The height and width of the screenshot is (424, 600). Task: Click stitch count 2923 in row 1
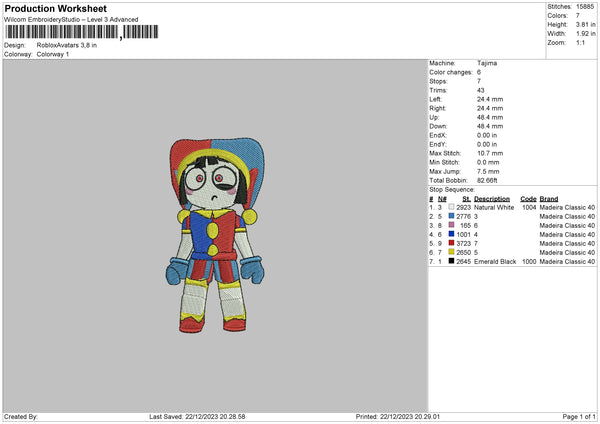[463, 207]
